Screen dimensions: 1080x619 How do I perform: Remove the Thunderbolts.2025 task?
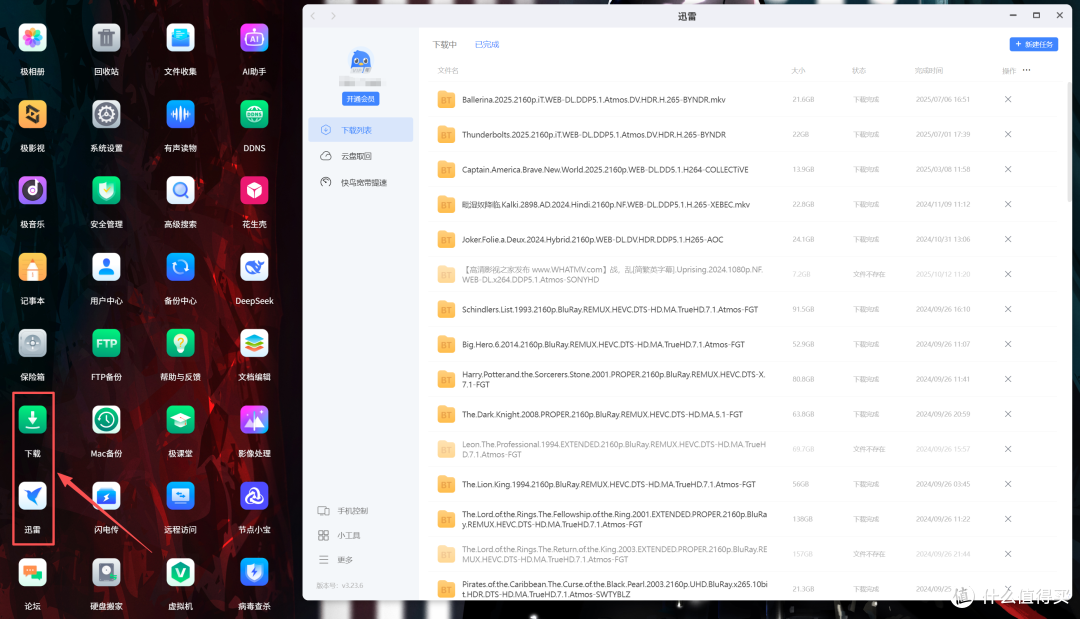(x=1008, y=135)
